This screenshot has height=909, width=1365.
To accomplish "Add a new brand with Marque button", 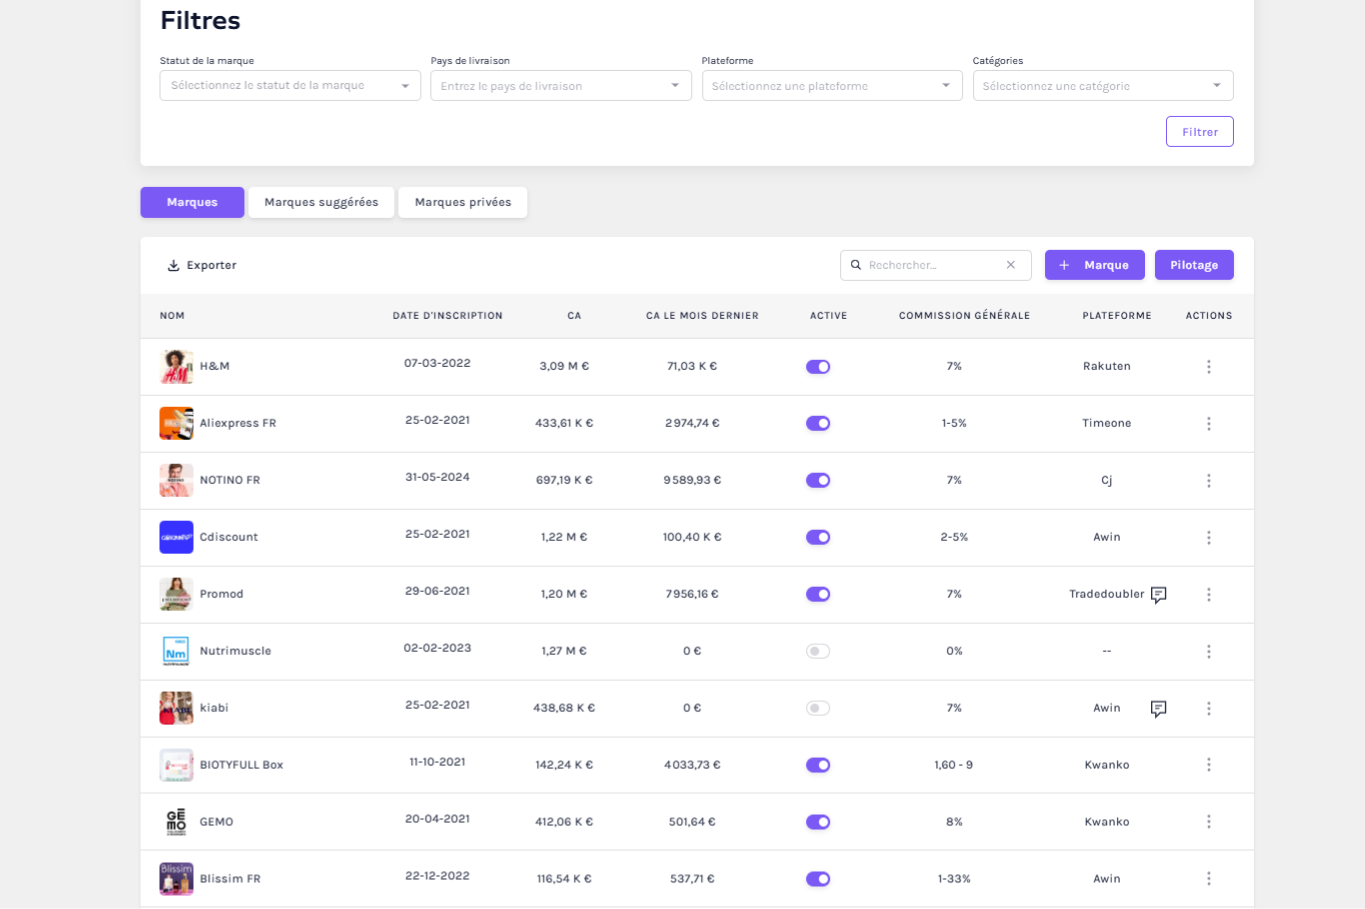I will coord(1094,265).
